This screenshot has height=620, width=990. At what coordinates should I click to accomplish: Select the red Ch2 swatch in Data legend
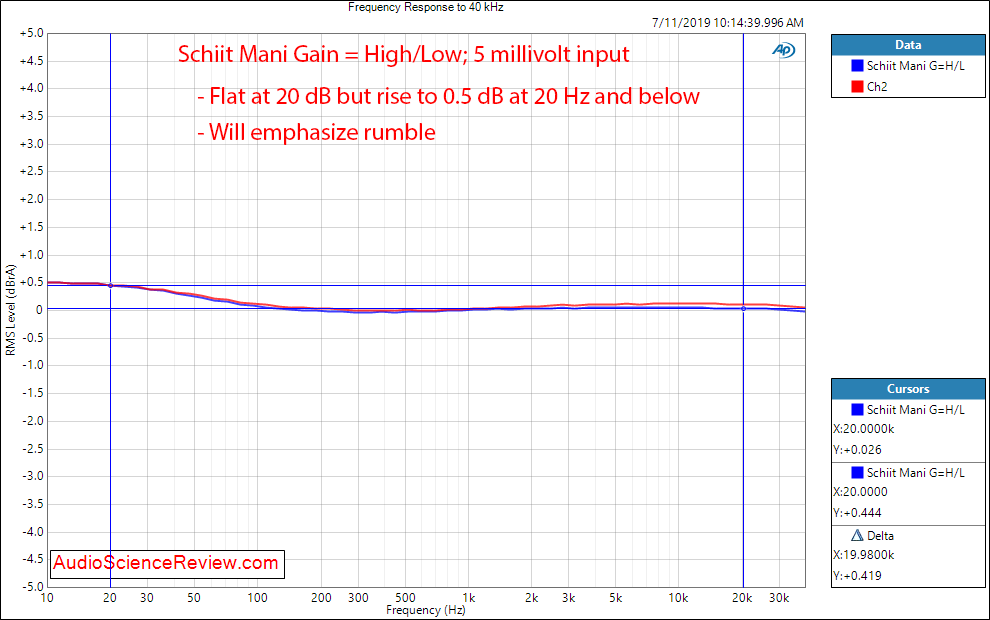(x=857, y=86)
